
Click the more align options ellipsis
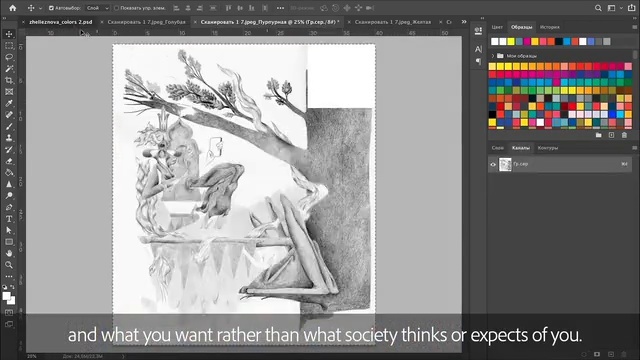click(x=280, y=8)
